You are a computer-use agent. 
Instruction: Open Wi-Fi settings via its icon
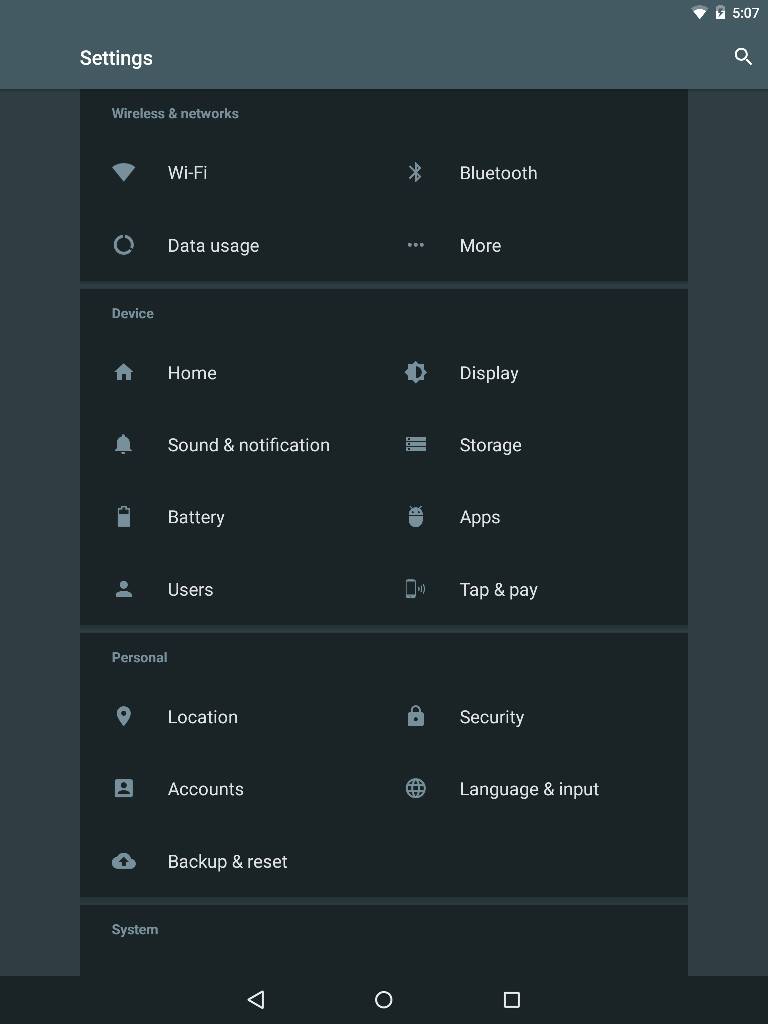coord(124,172)
